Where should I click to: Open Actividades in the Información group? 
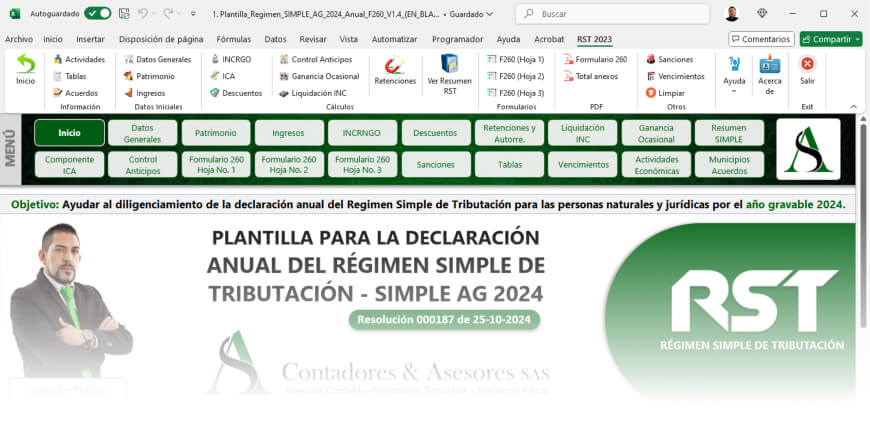(79, 59)
